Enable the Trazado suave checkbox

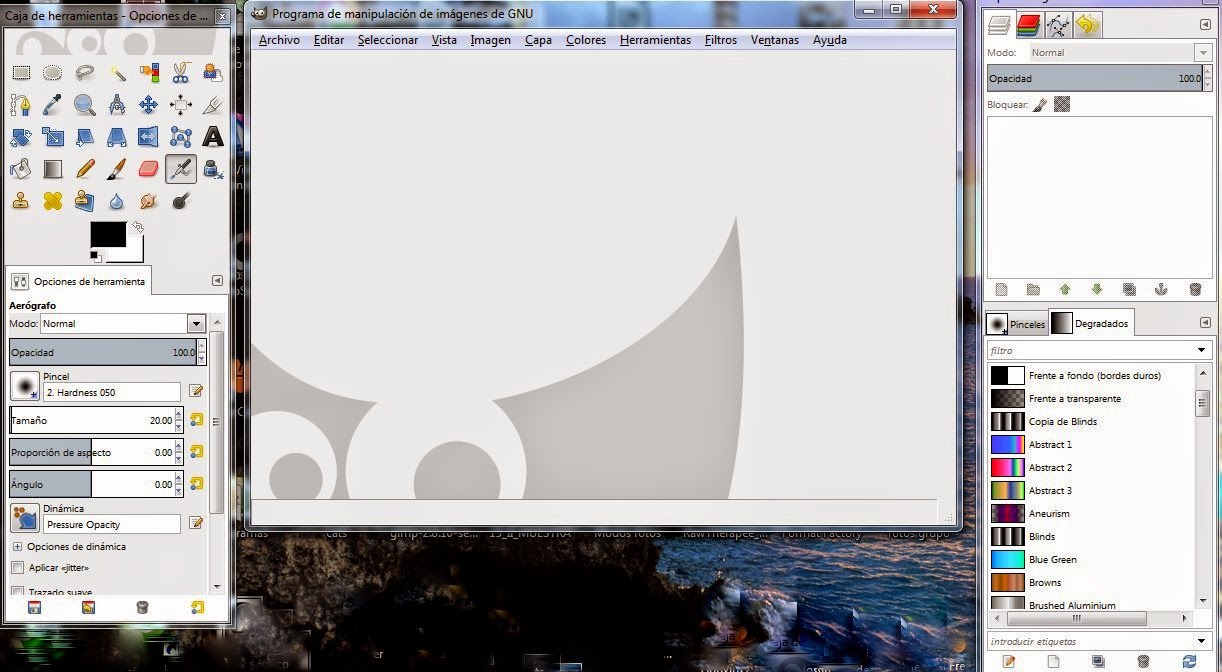[17, 591]
